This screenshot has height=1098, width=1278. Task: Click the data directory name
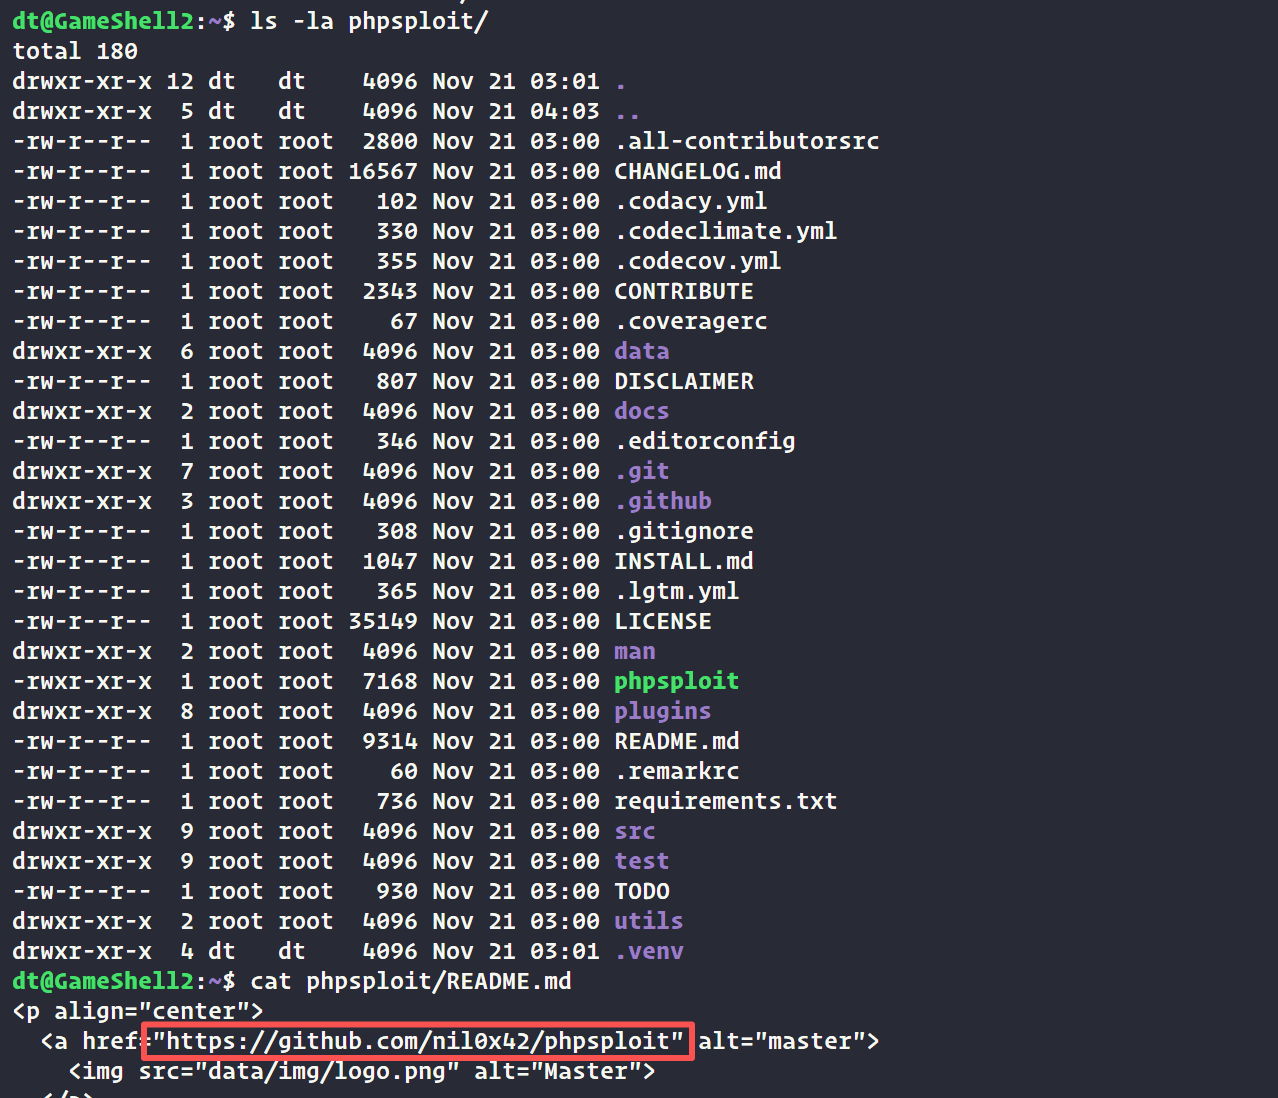(641, 352)
